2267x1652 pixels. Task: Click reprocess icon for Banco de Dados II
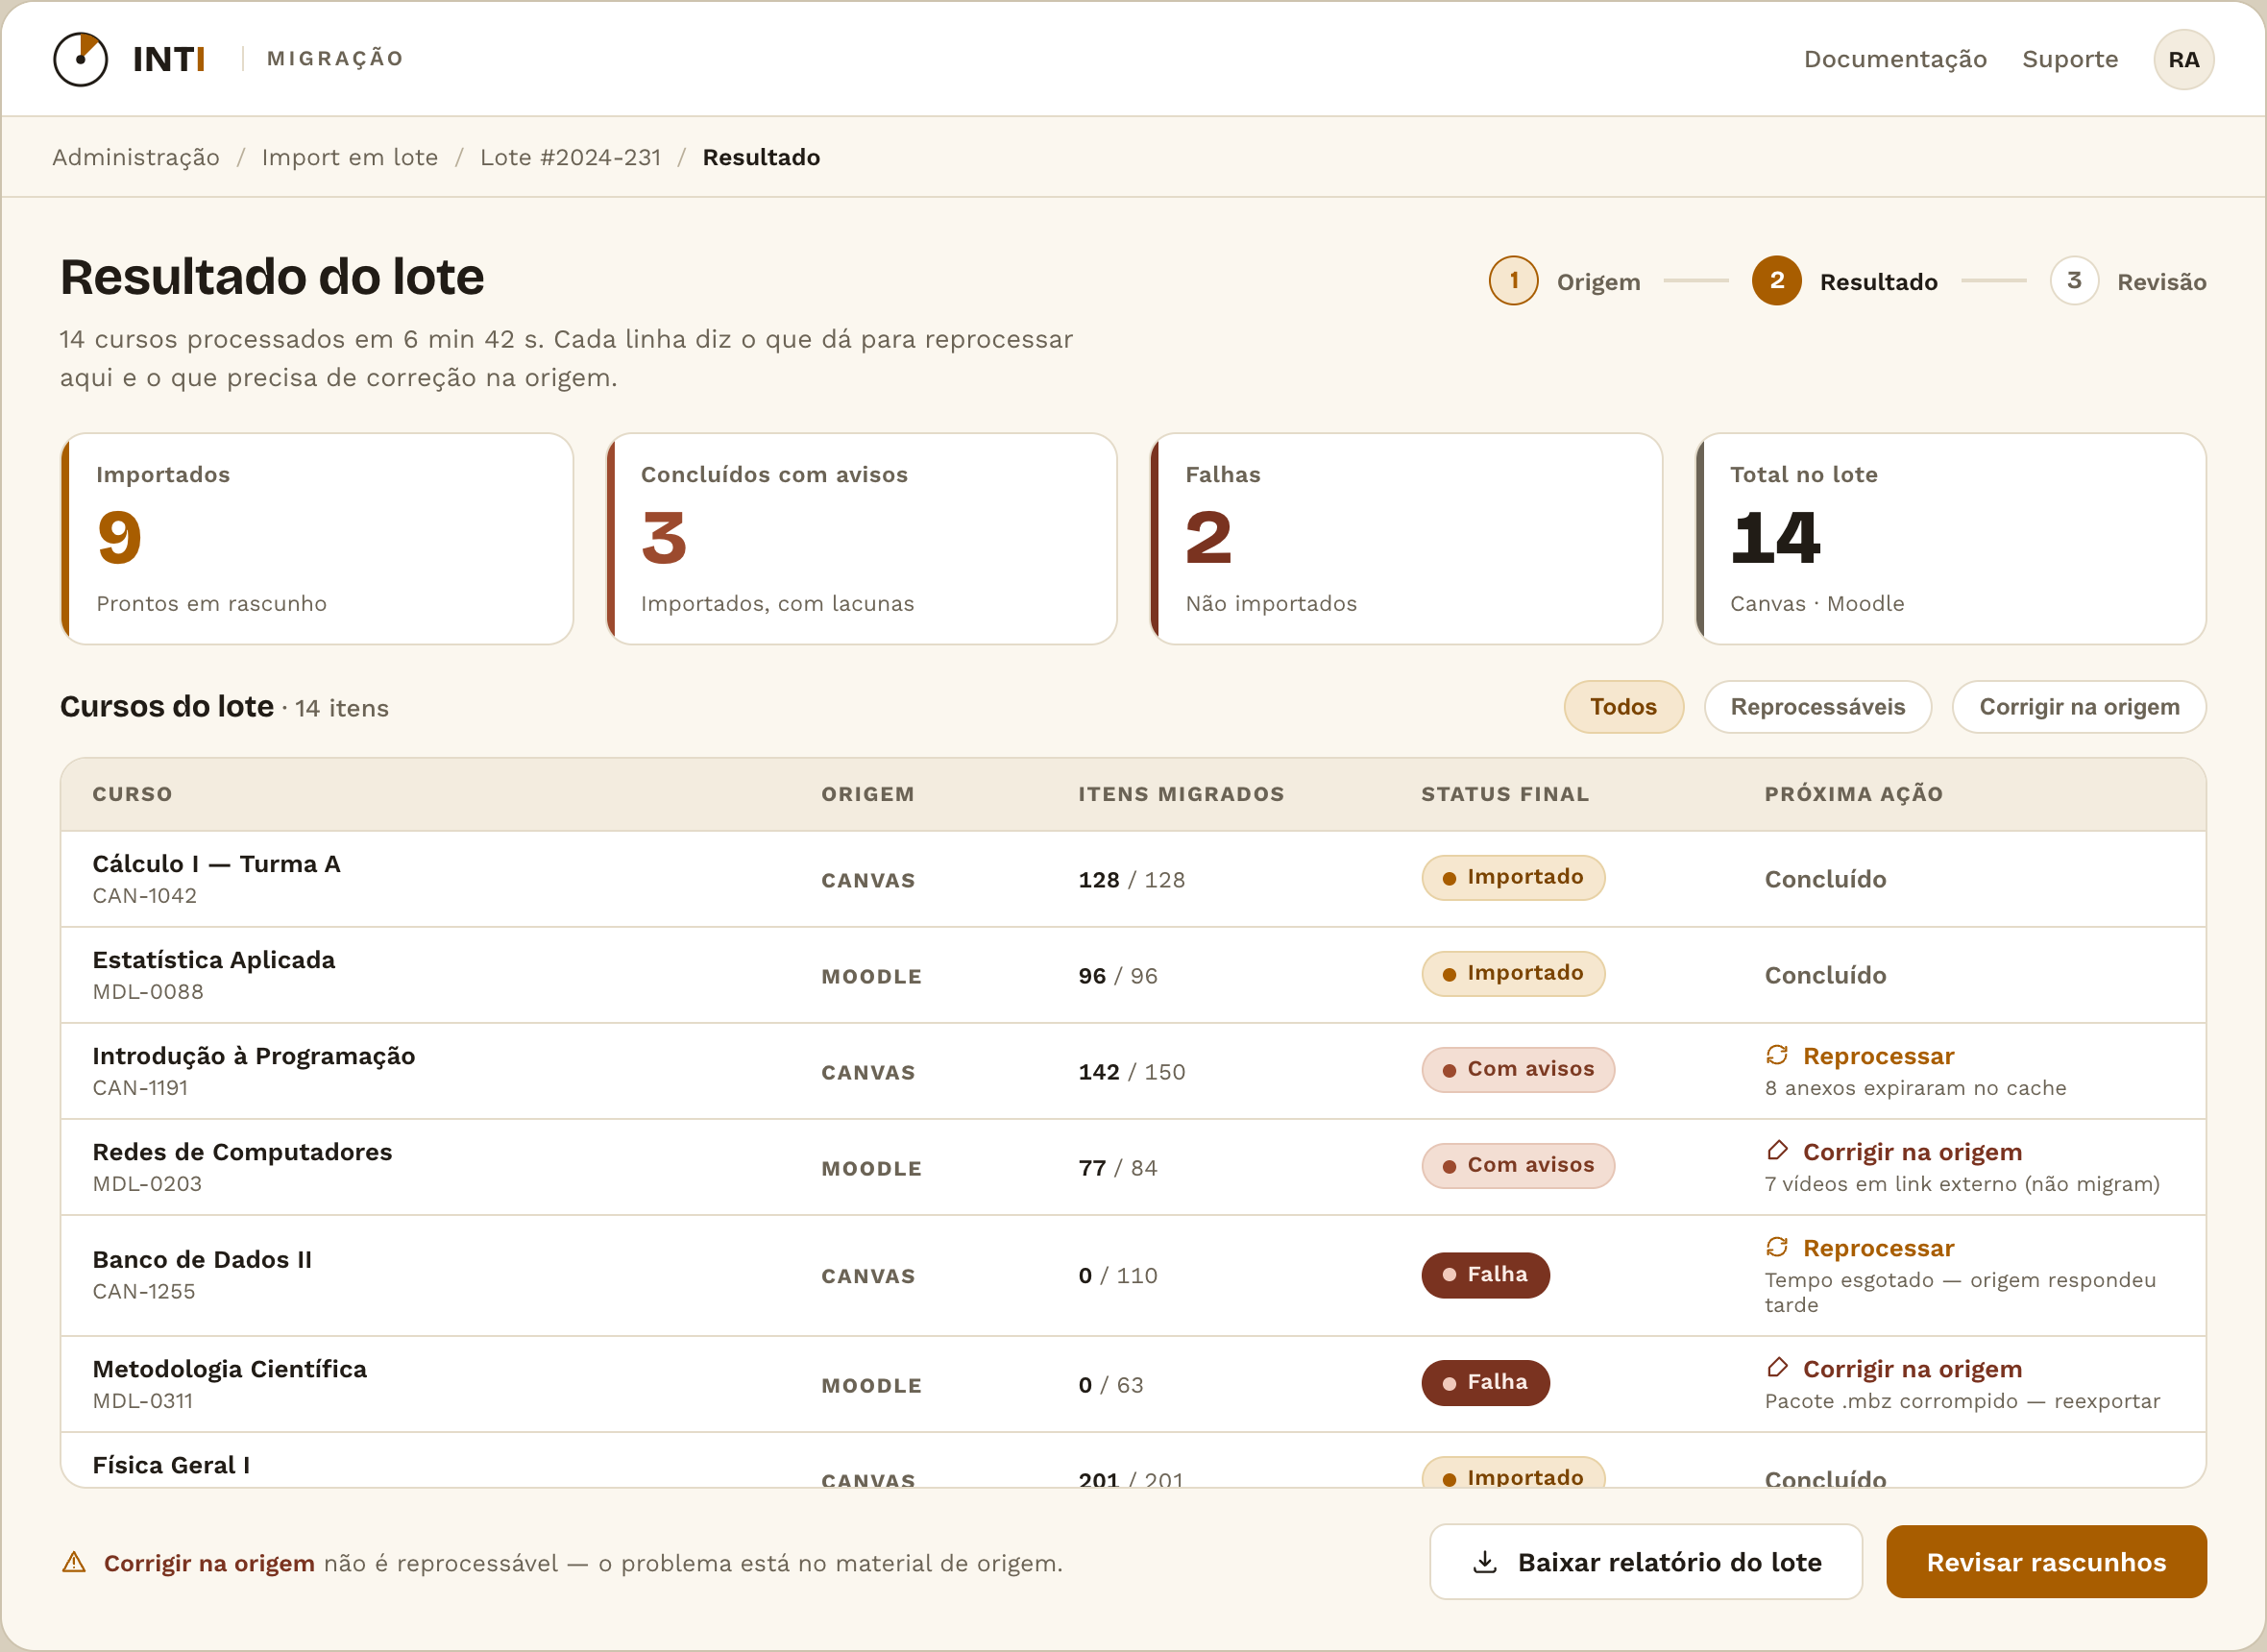pos(1776,1247)
